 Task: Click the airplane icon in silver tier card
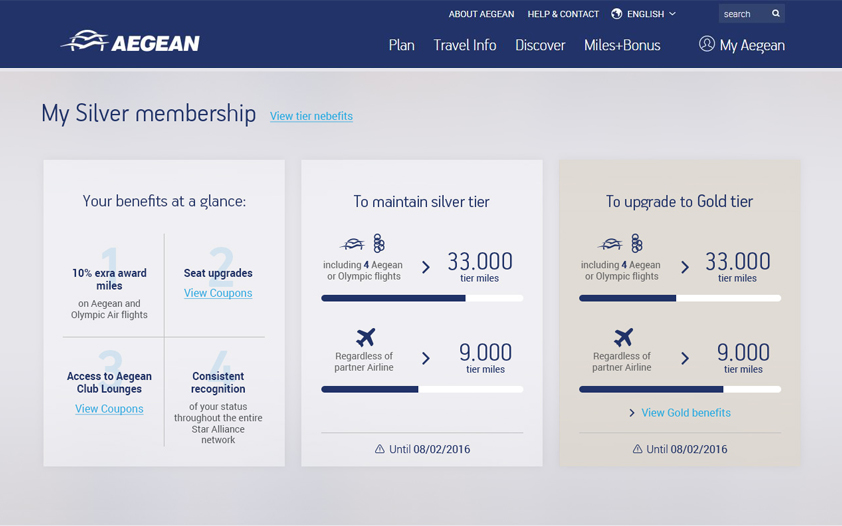(365, 338)
